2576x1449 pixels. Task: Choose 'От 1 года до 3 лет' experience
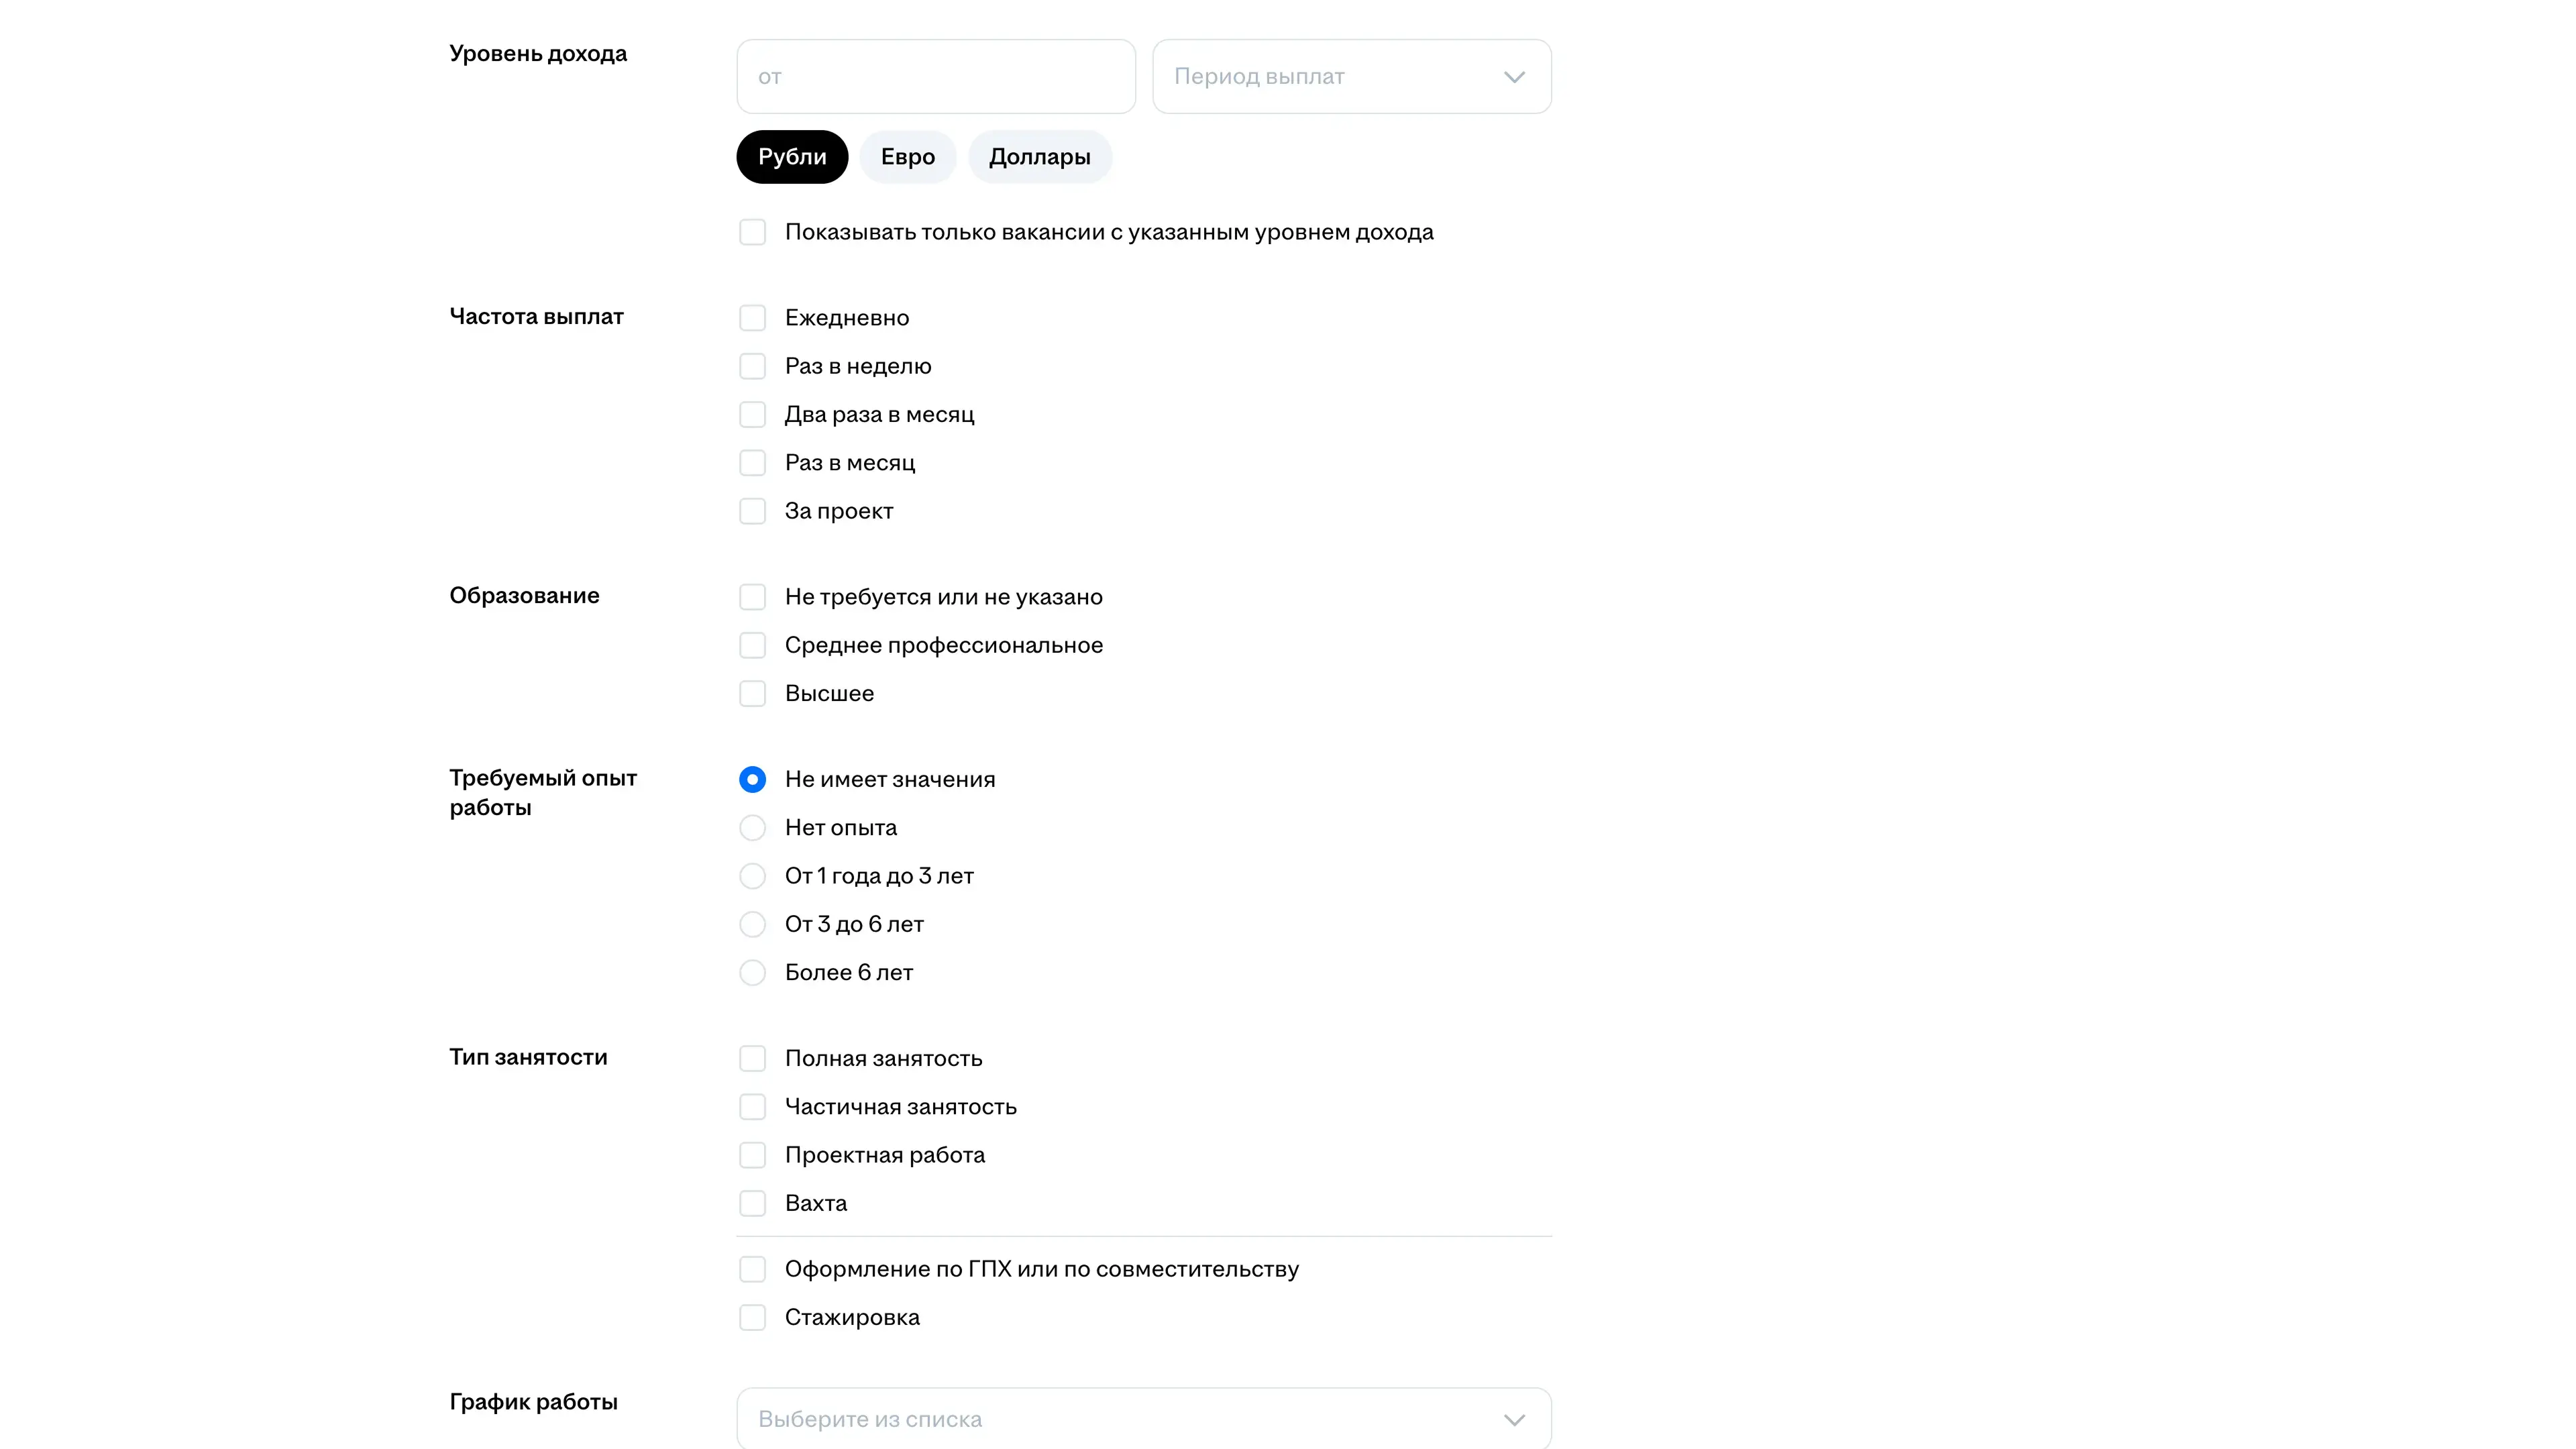752,876
